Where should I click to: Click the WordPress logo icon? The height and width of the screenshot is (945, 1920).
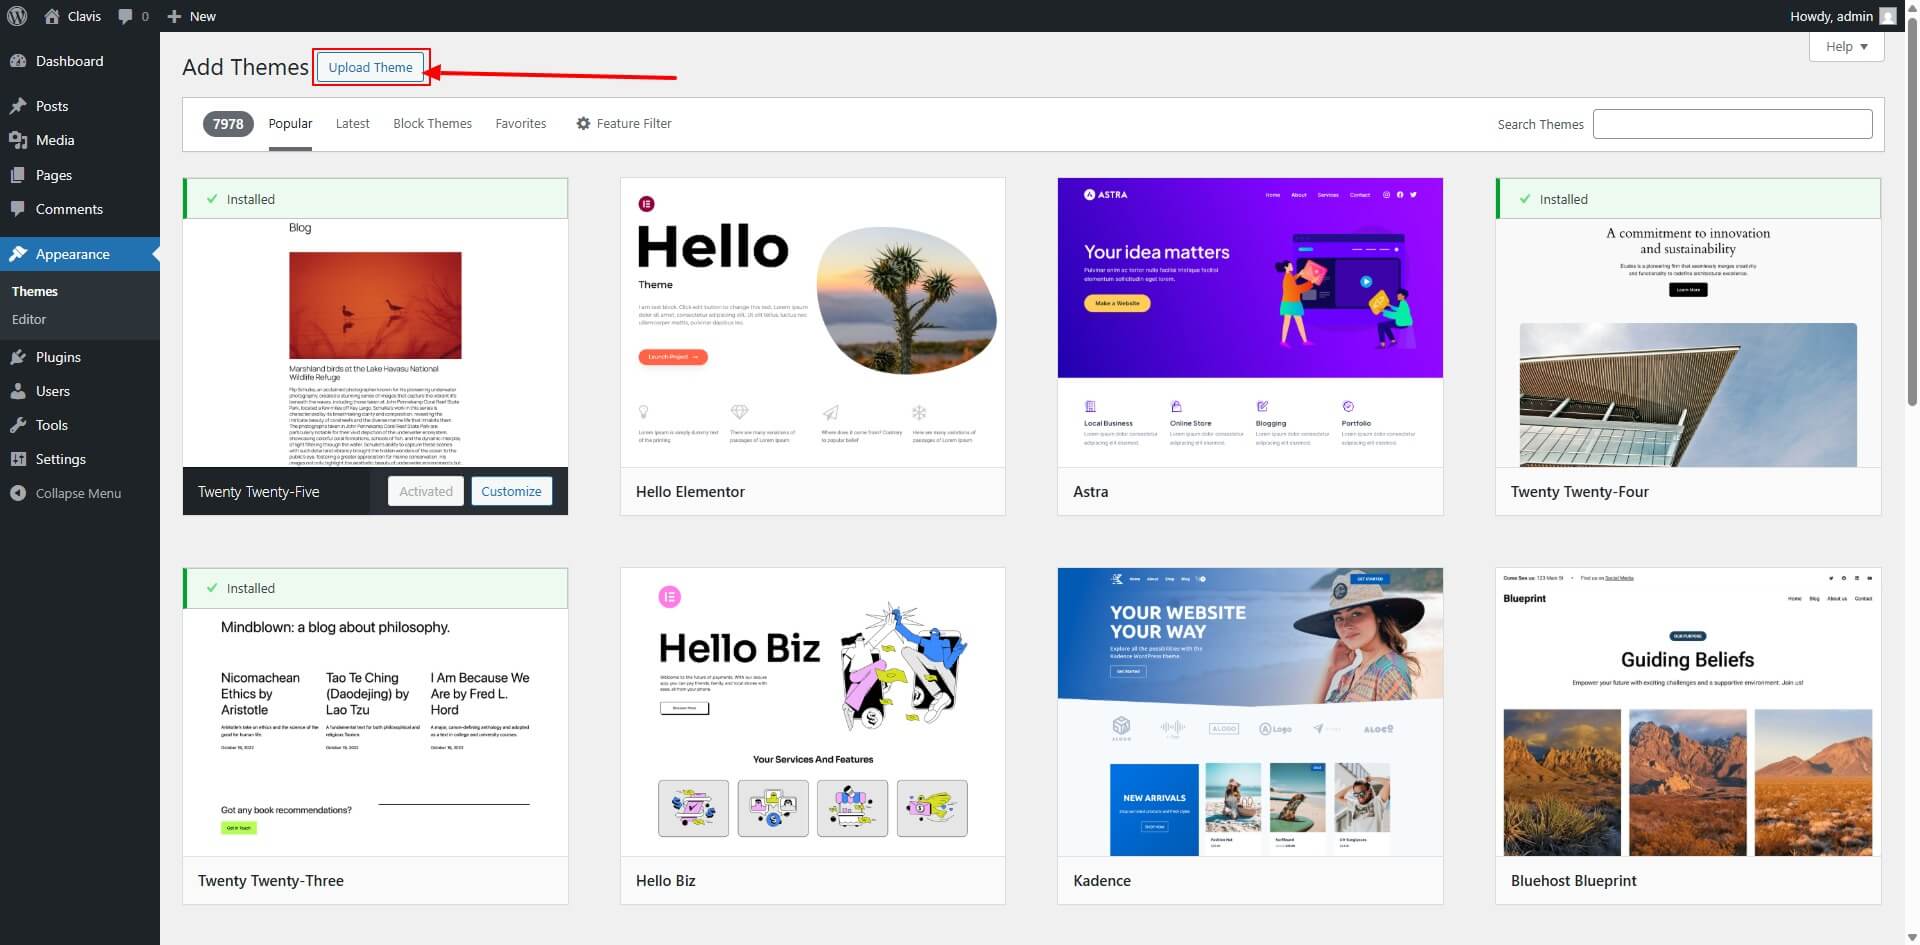point(17,16)
